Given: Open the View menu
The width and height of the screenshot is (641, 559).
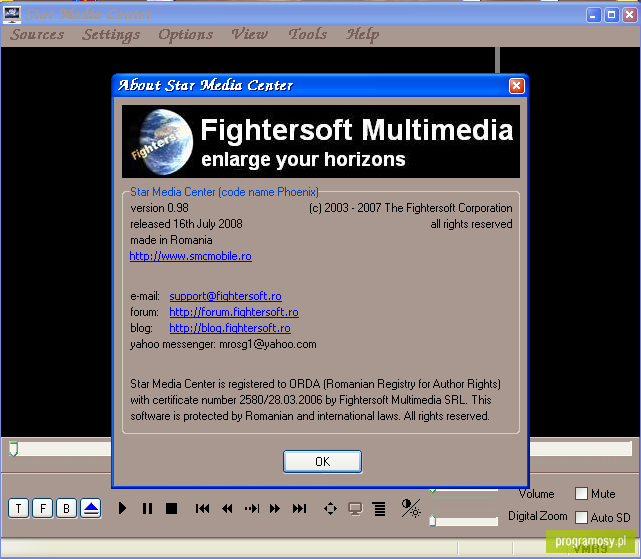Looking at the screenshot, I should tap(250, 34).
